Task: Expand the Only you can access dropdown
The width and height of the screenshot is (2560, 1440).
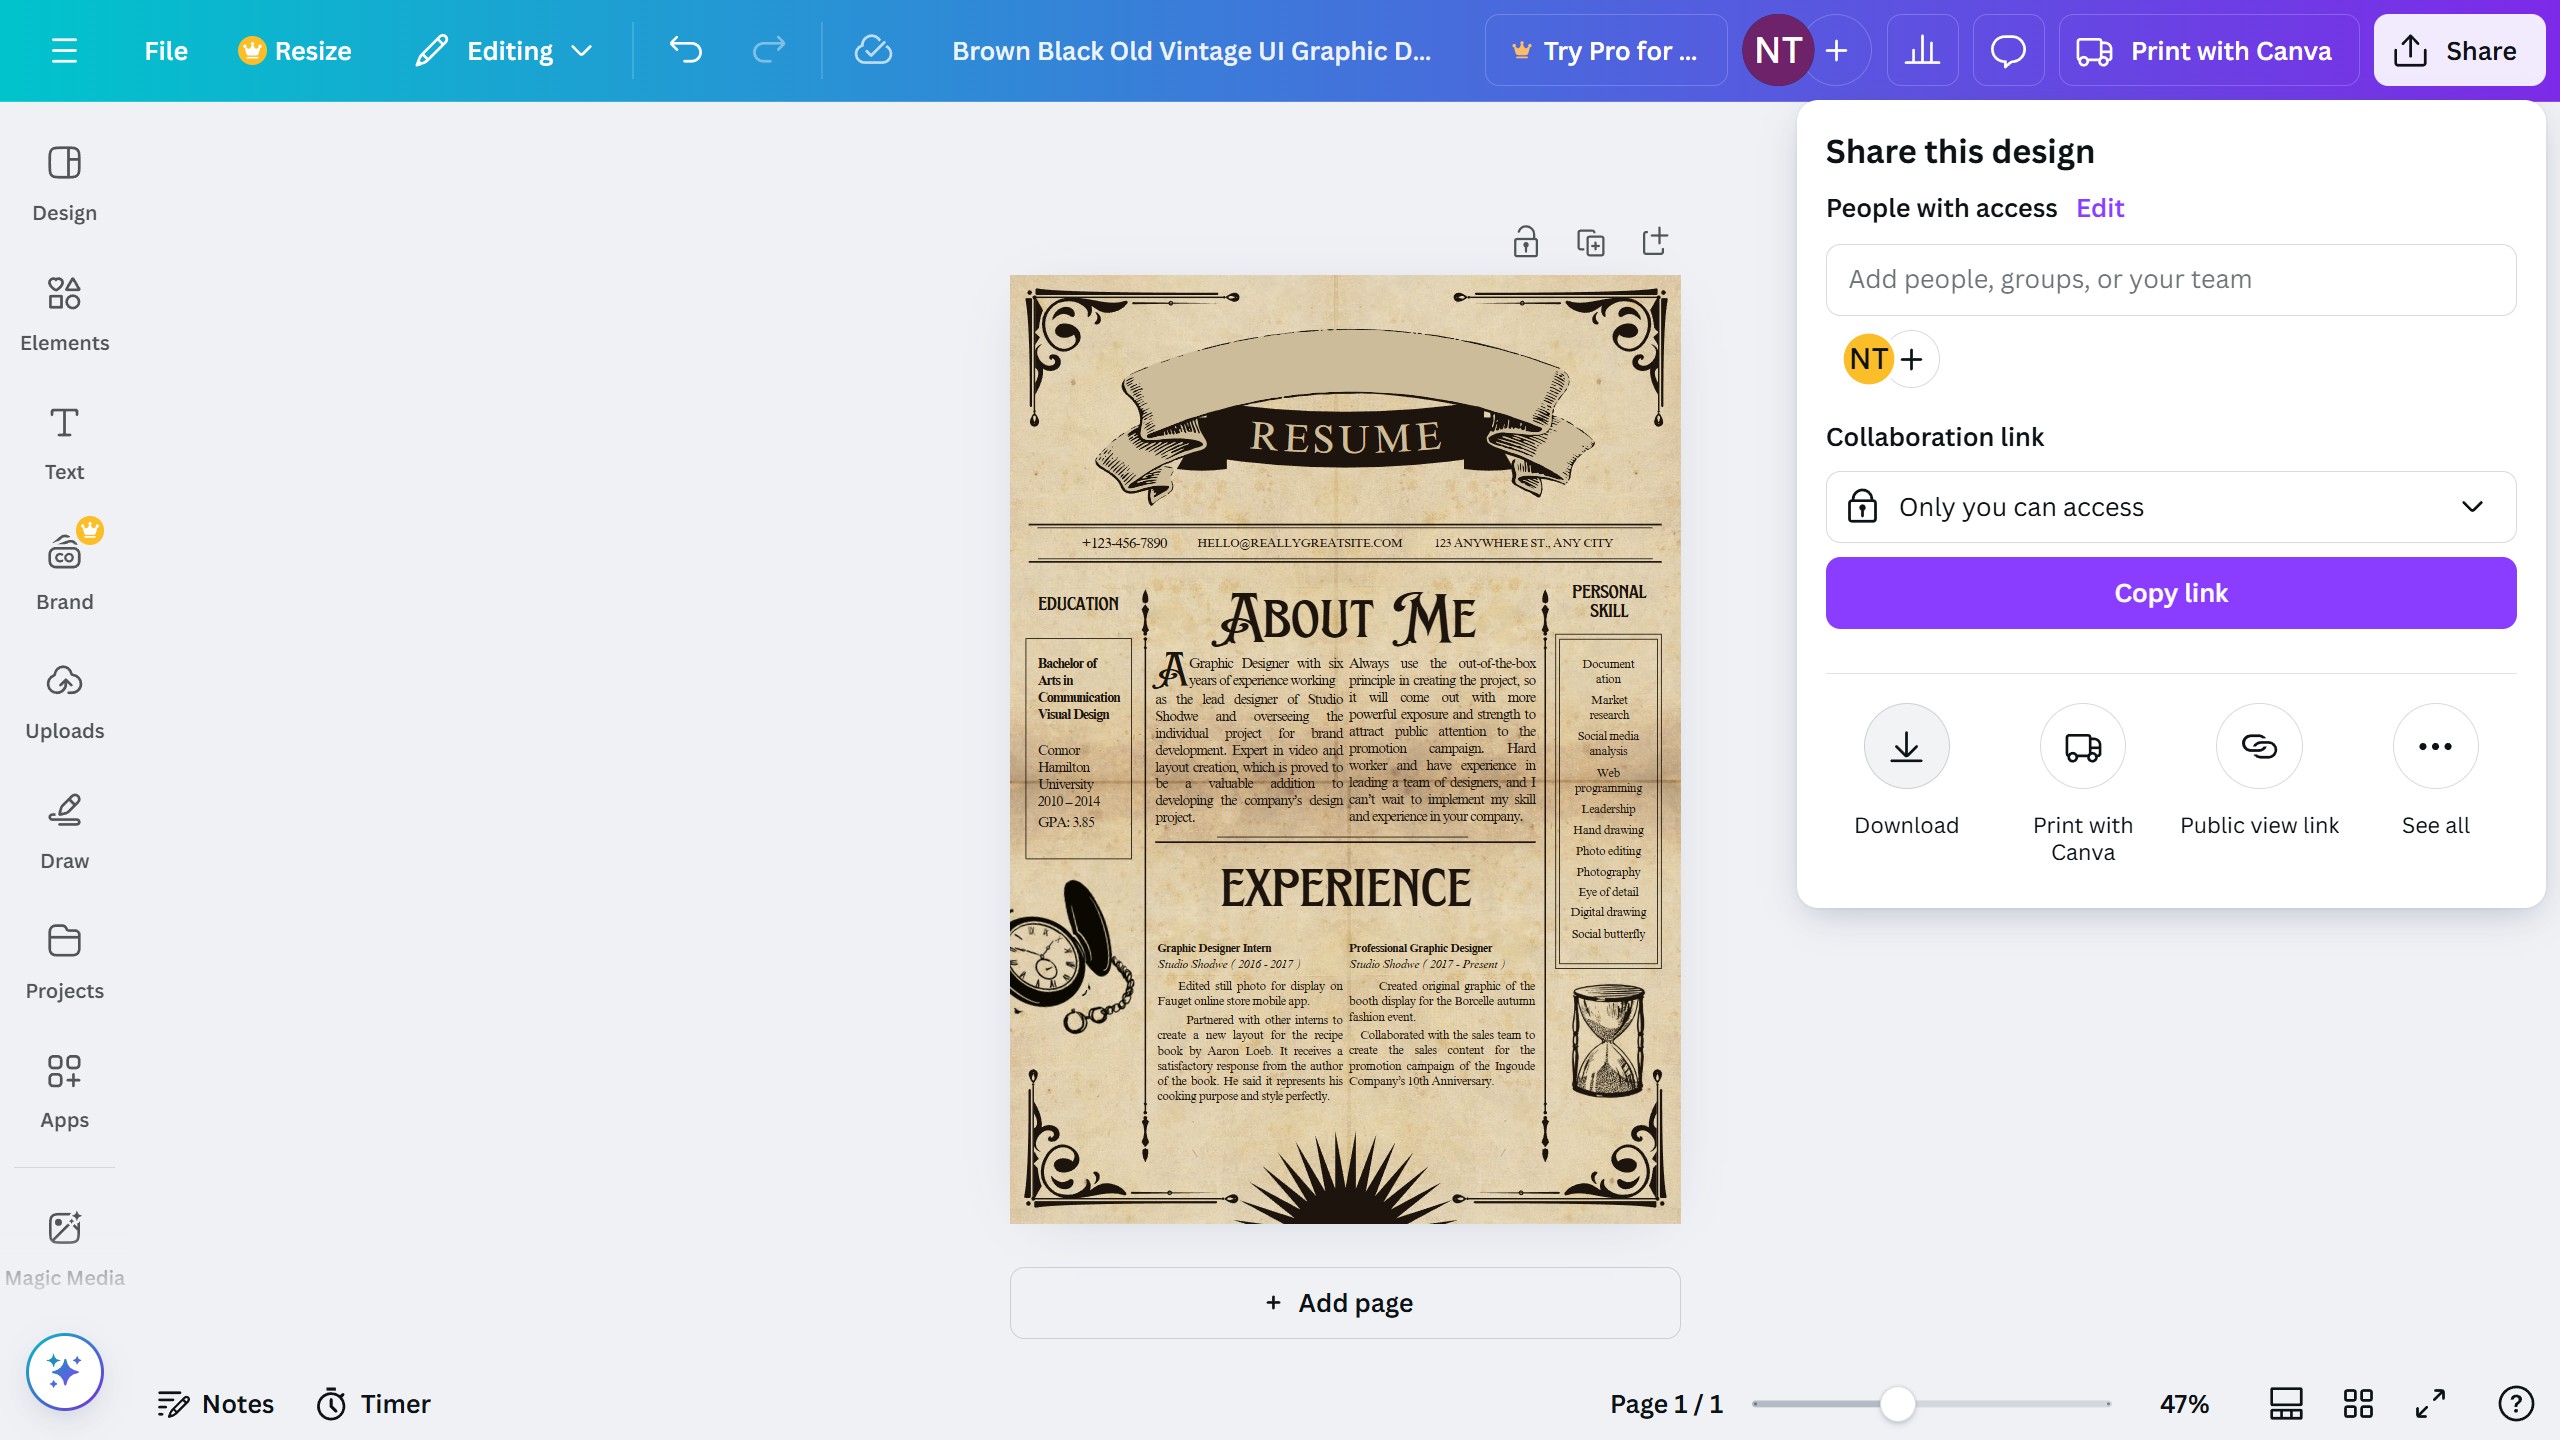Action: pos(2170,507)
